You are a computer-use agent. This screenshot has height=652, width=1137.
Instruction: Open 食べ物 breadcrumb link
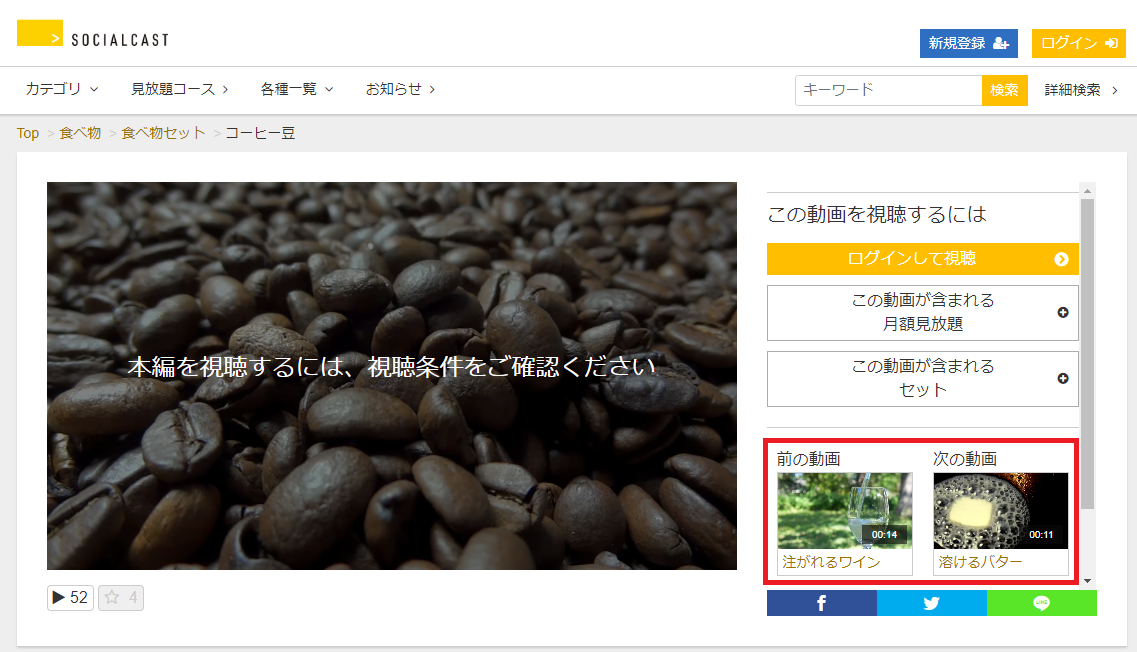tap(80, 133)
